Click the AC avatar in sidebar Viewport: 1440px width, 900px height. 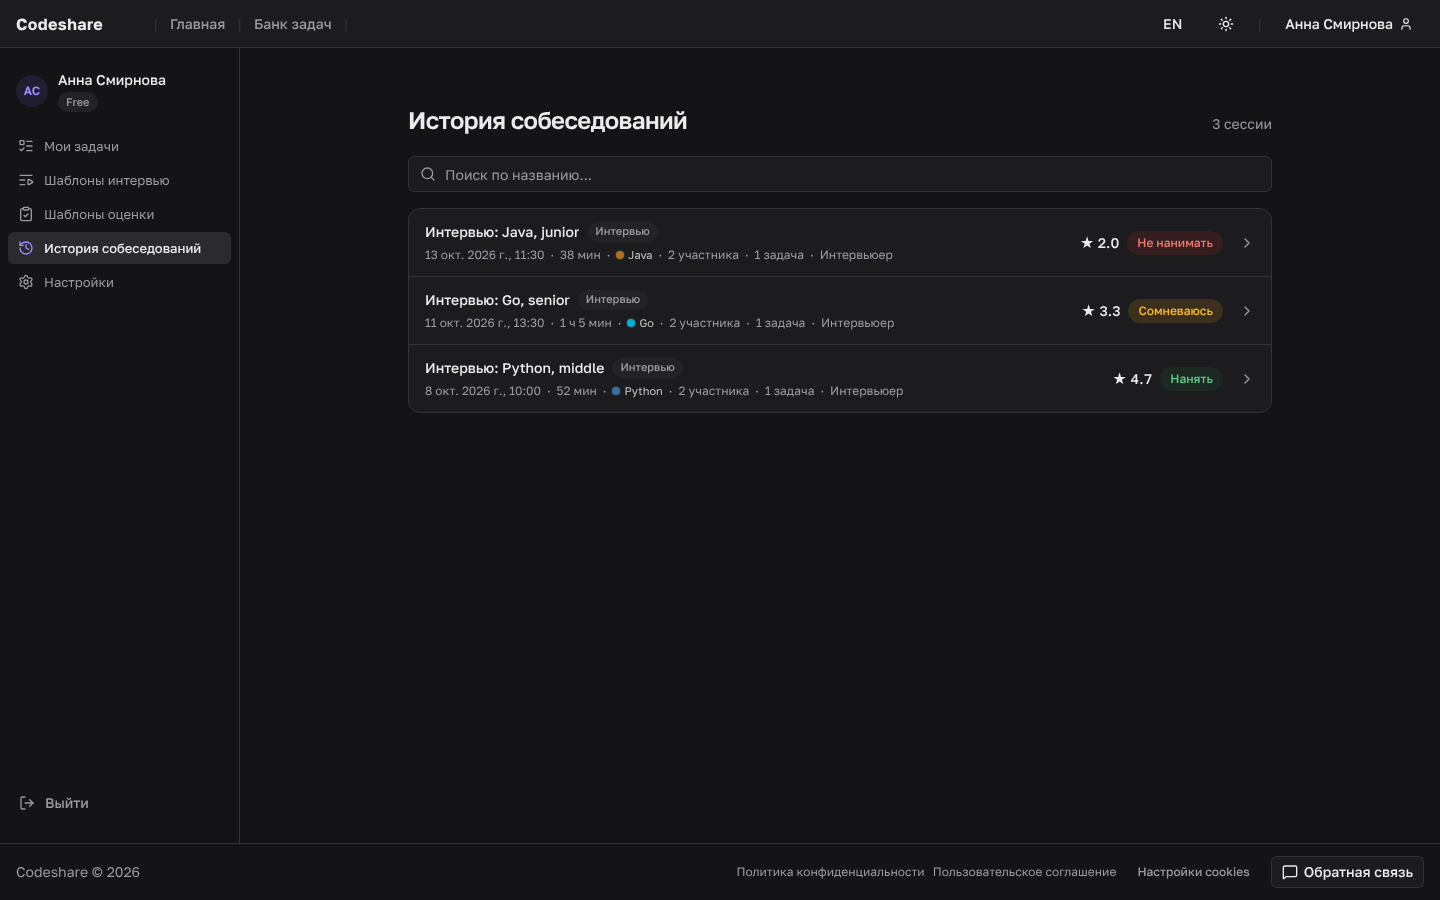32,91
